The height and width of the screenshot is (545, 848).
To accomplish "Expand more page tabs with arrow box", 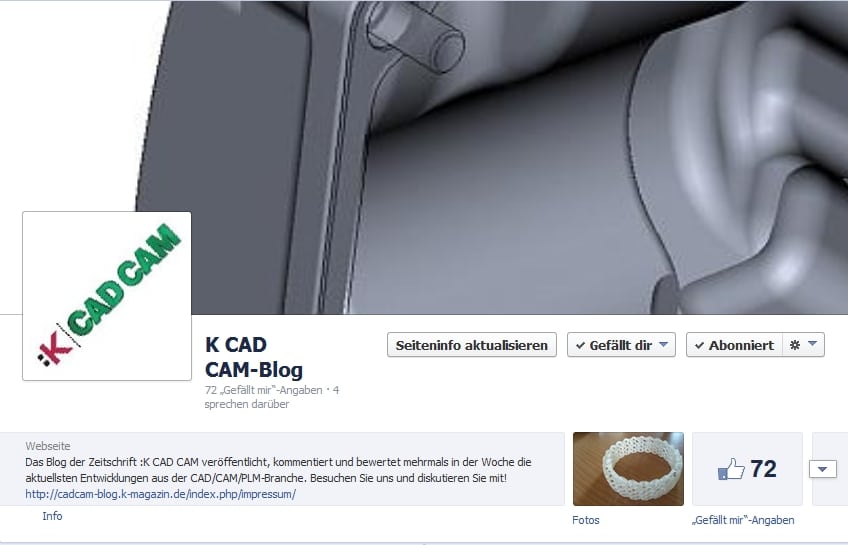I will tap(823, 469).
